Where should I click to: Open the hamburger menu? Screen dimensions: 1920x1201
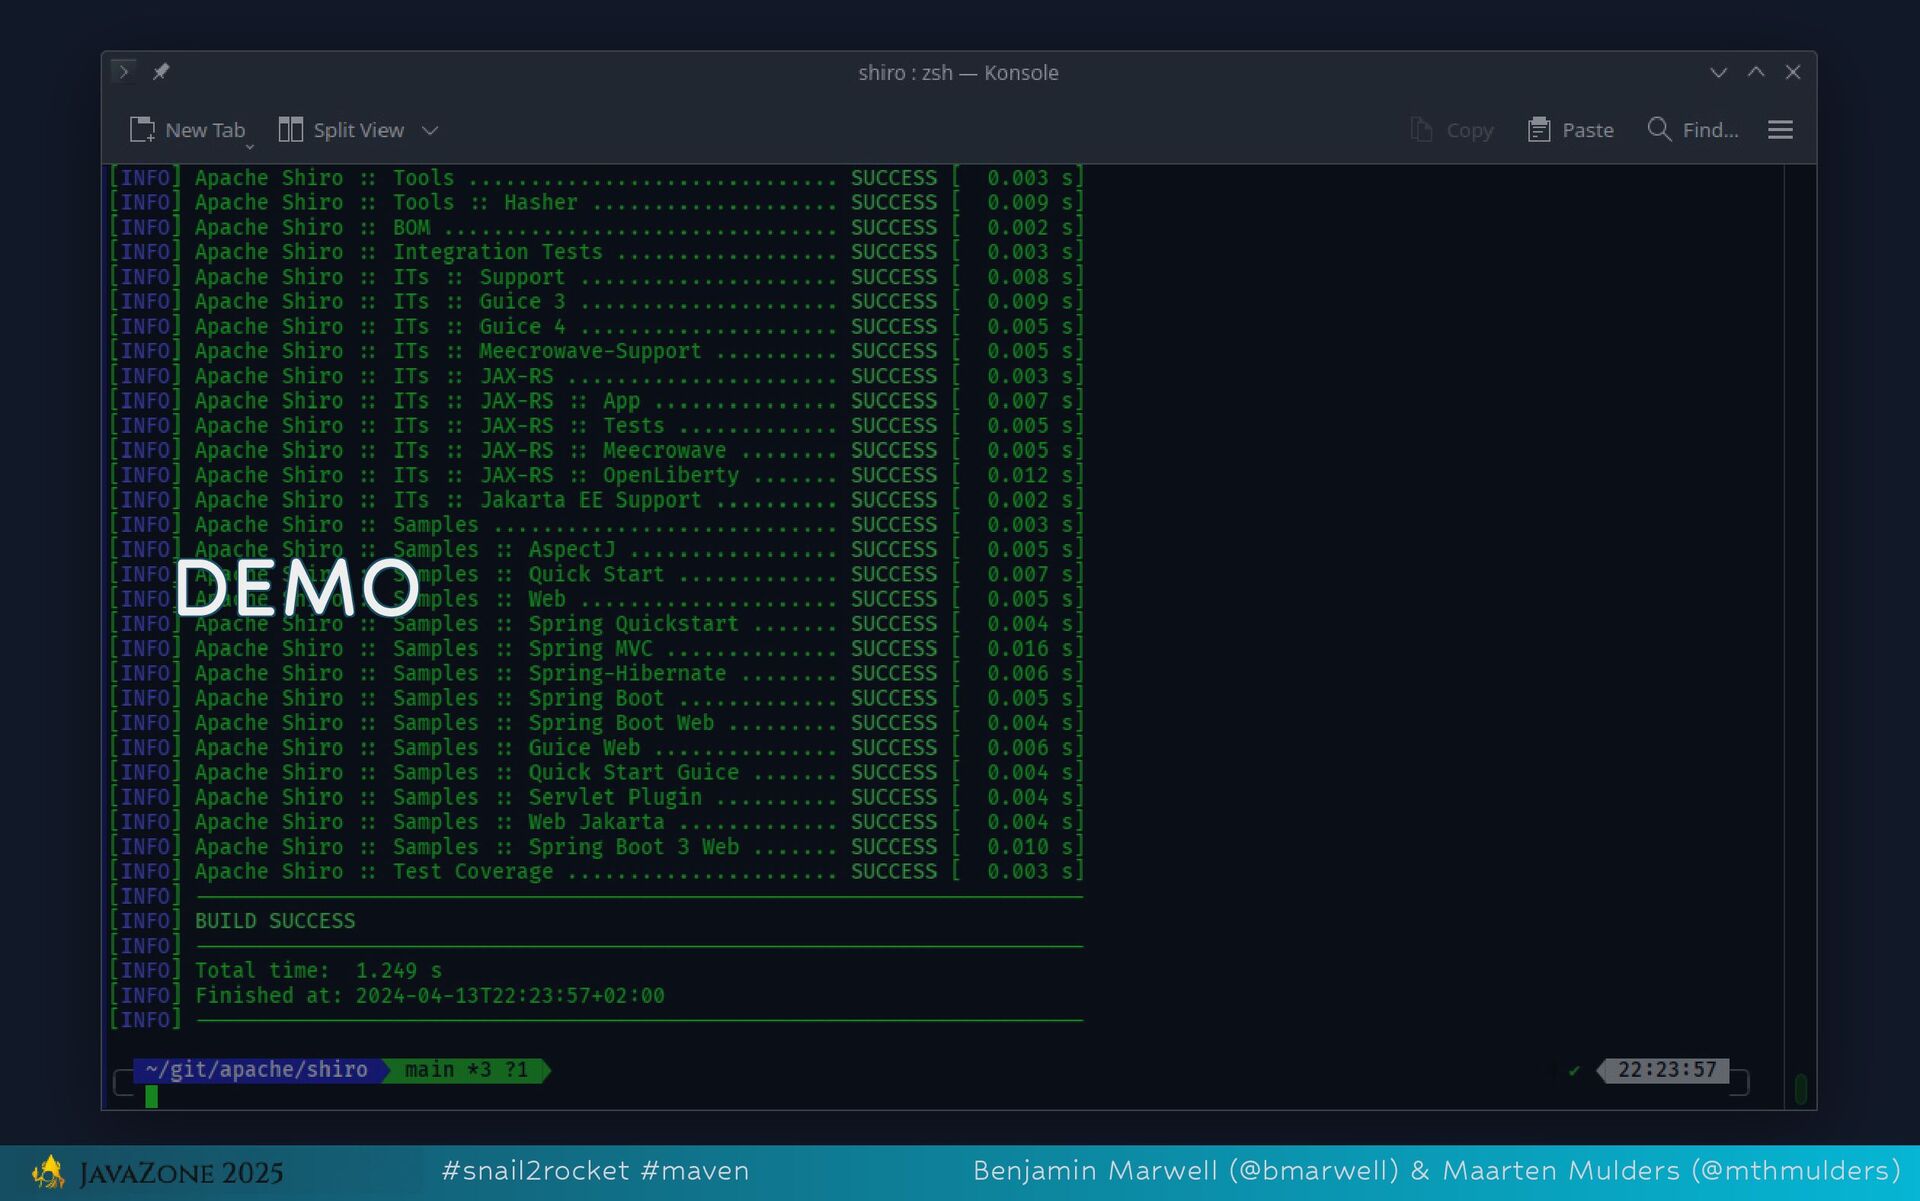click(1780, 130)
